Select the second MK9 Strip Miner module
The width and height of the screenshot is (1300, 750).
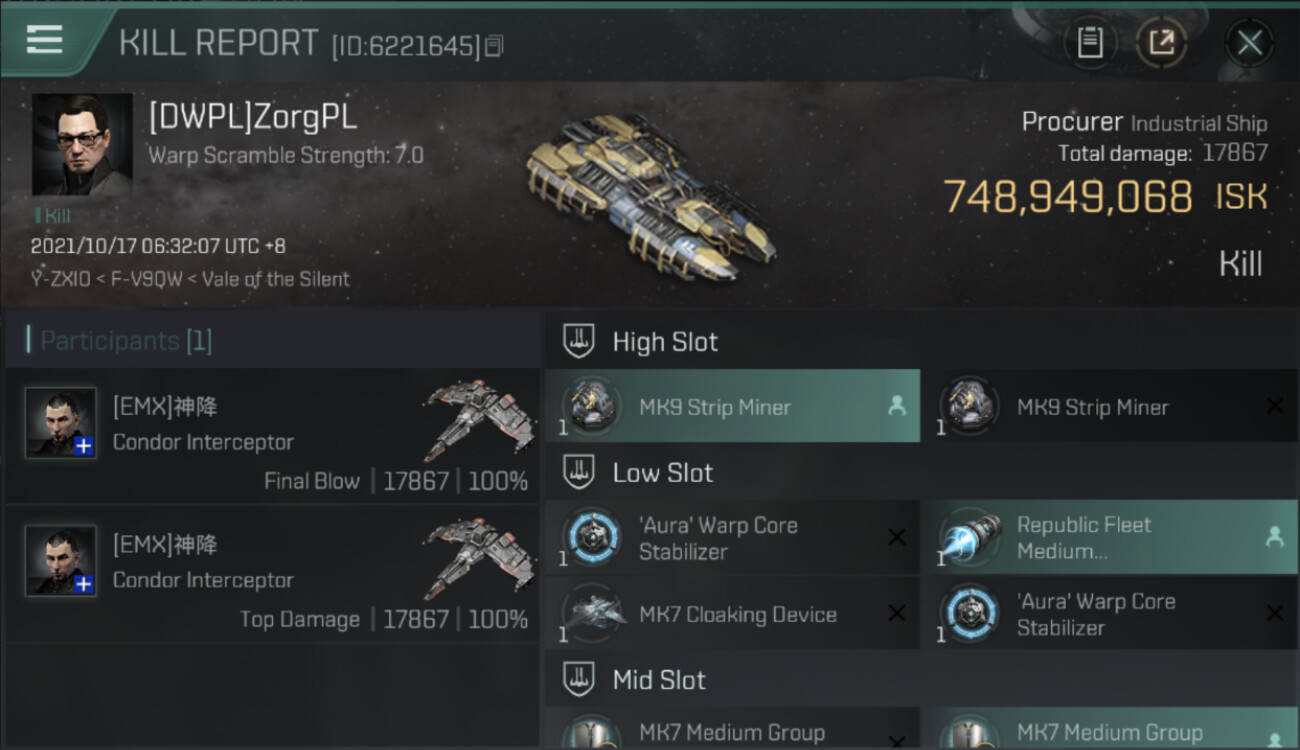[x=1110, y=406]
